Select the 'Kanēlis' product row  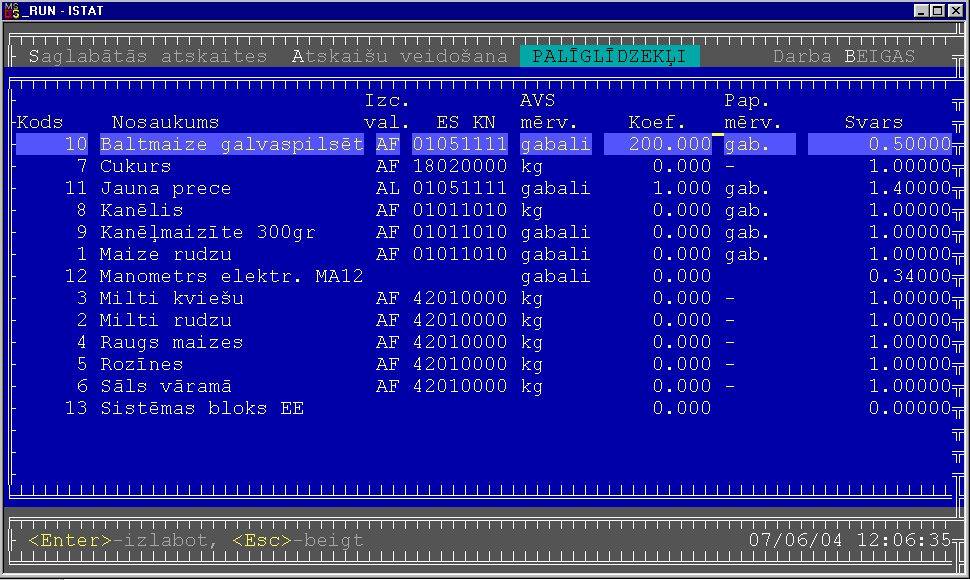[484, 210]
